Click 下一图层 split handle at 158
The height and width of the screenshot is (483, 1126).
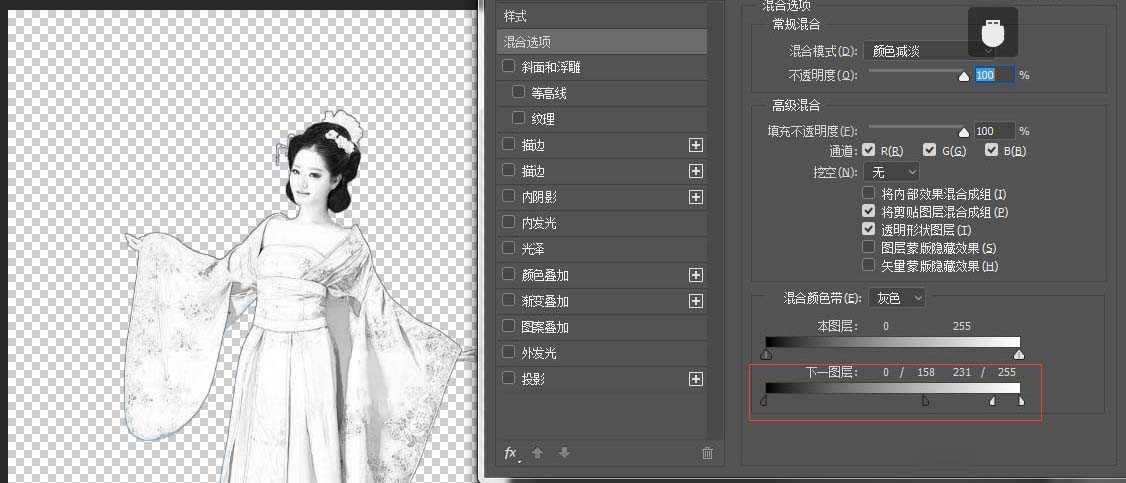(925, 400)
